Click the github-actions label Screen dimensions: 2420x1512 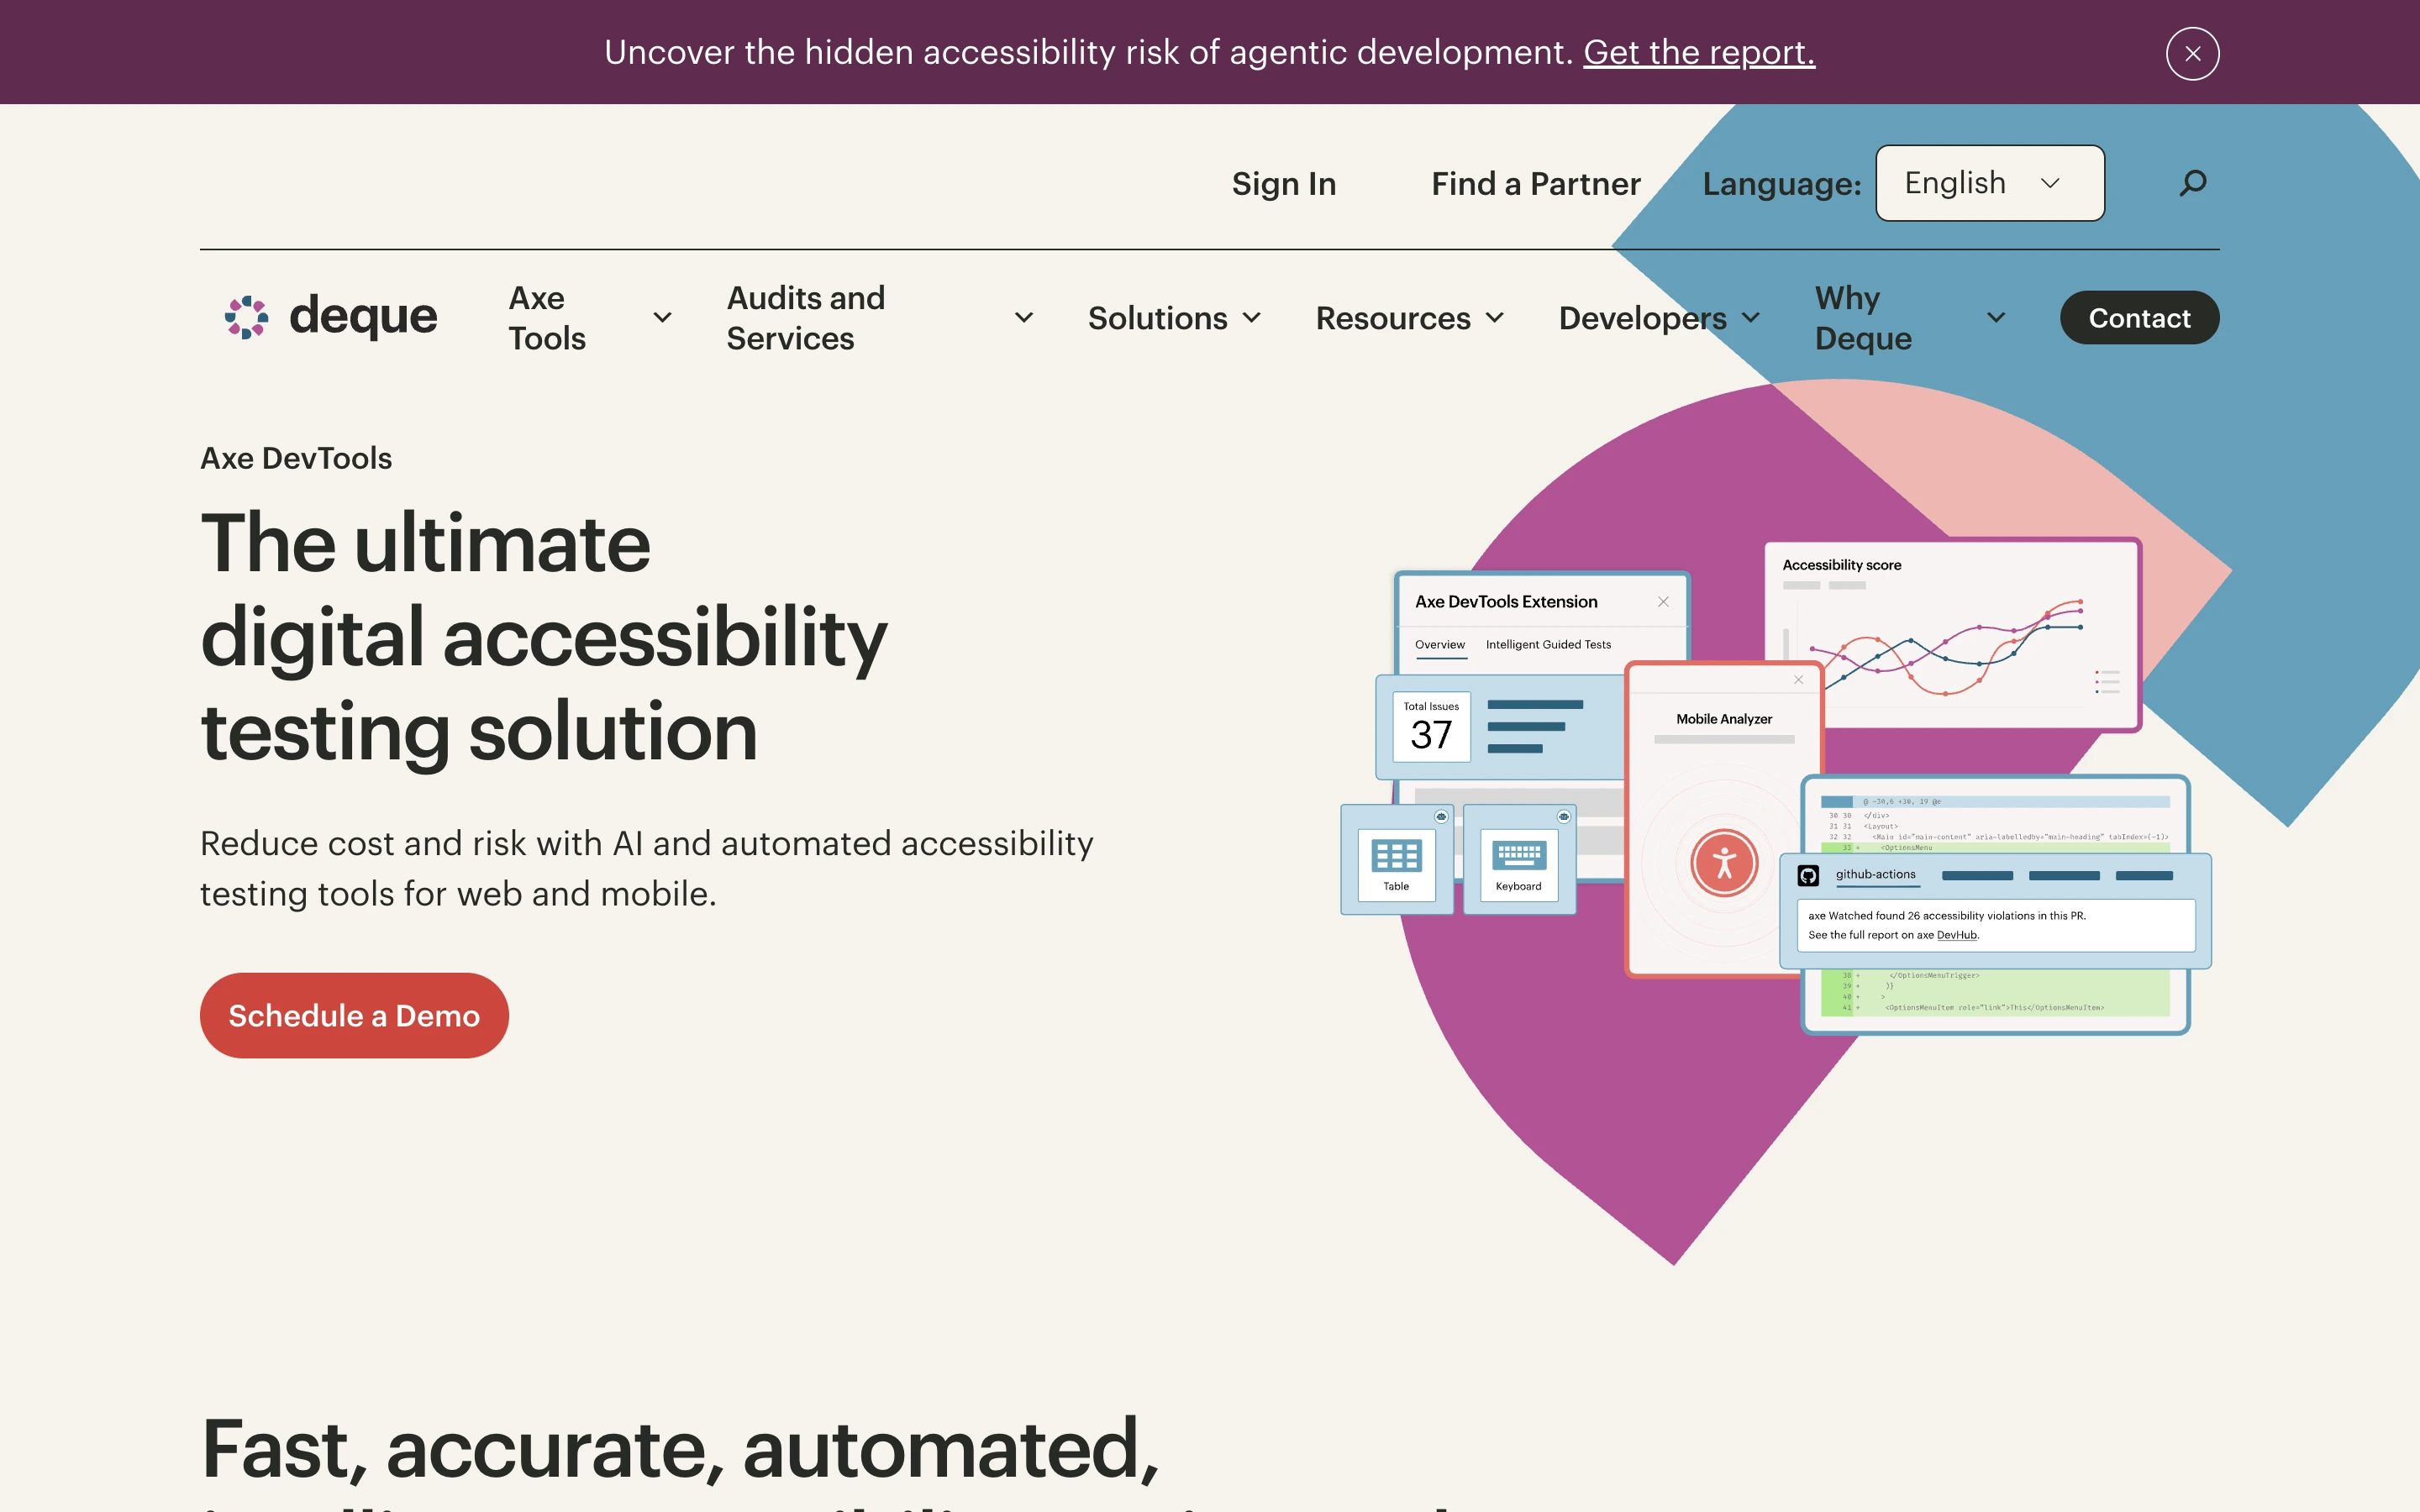pos(1875,875)
